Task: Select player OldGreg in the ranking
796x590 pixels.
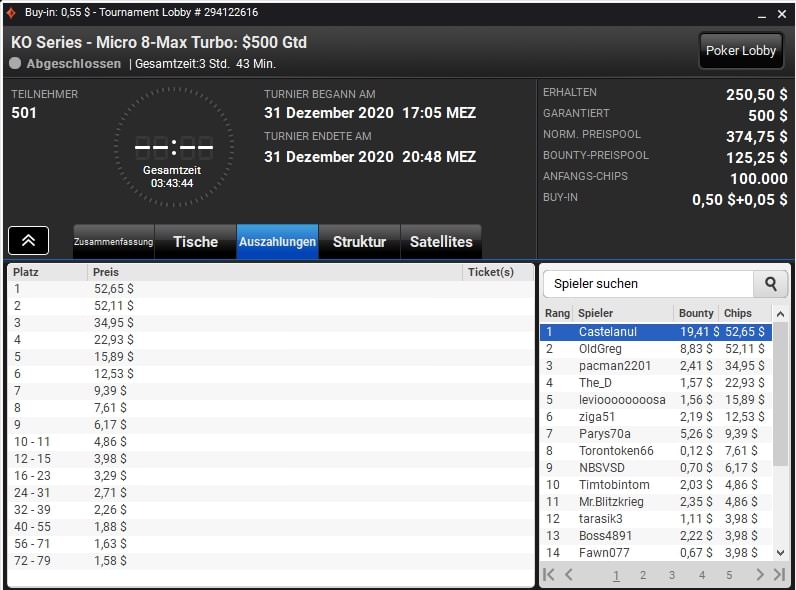Action: coord(600,349)
